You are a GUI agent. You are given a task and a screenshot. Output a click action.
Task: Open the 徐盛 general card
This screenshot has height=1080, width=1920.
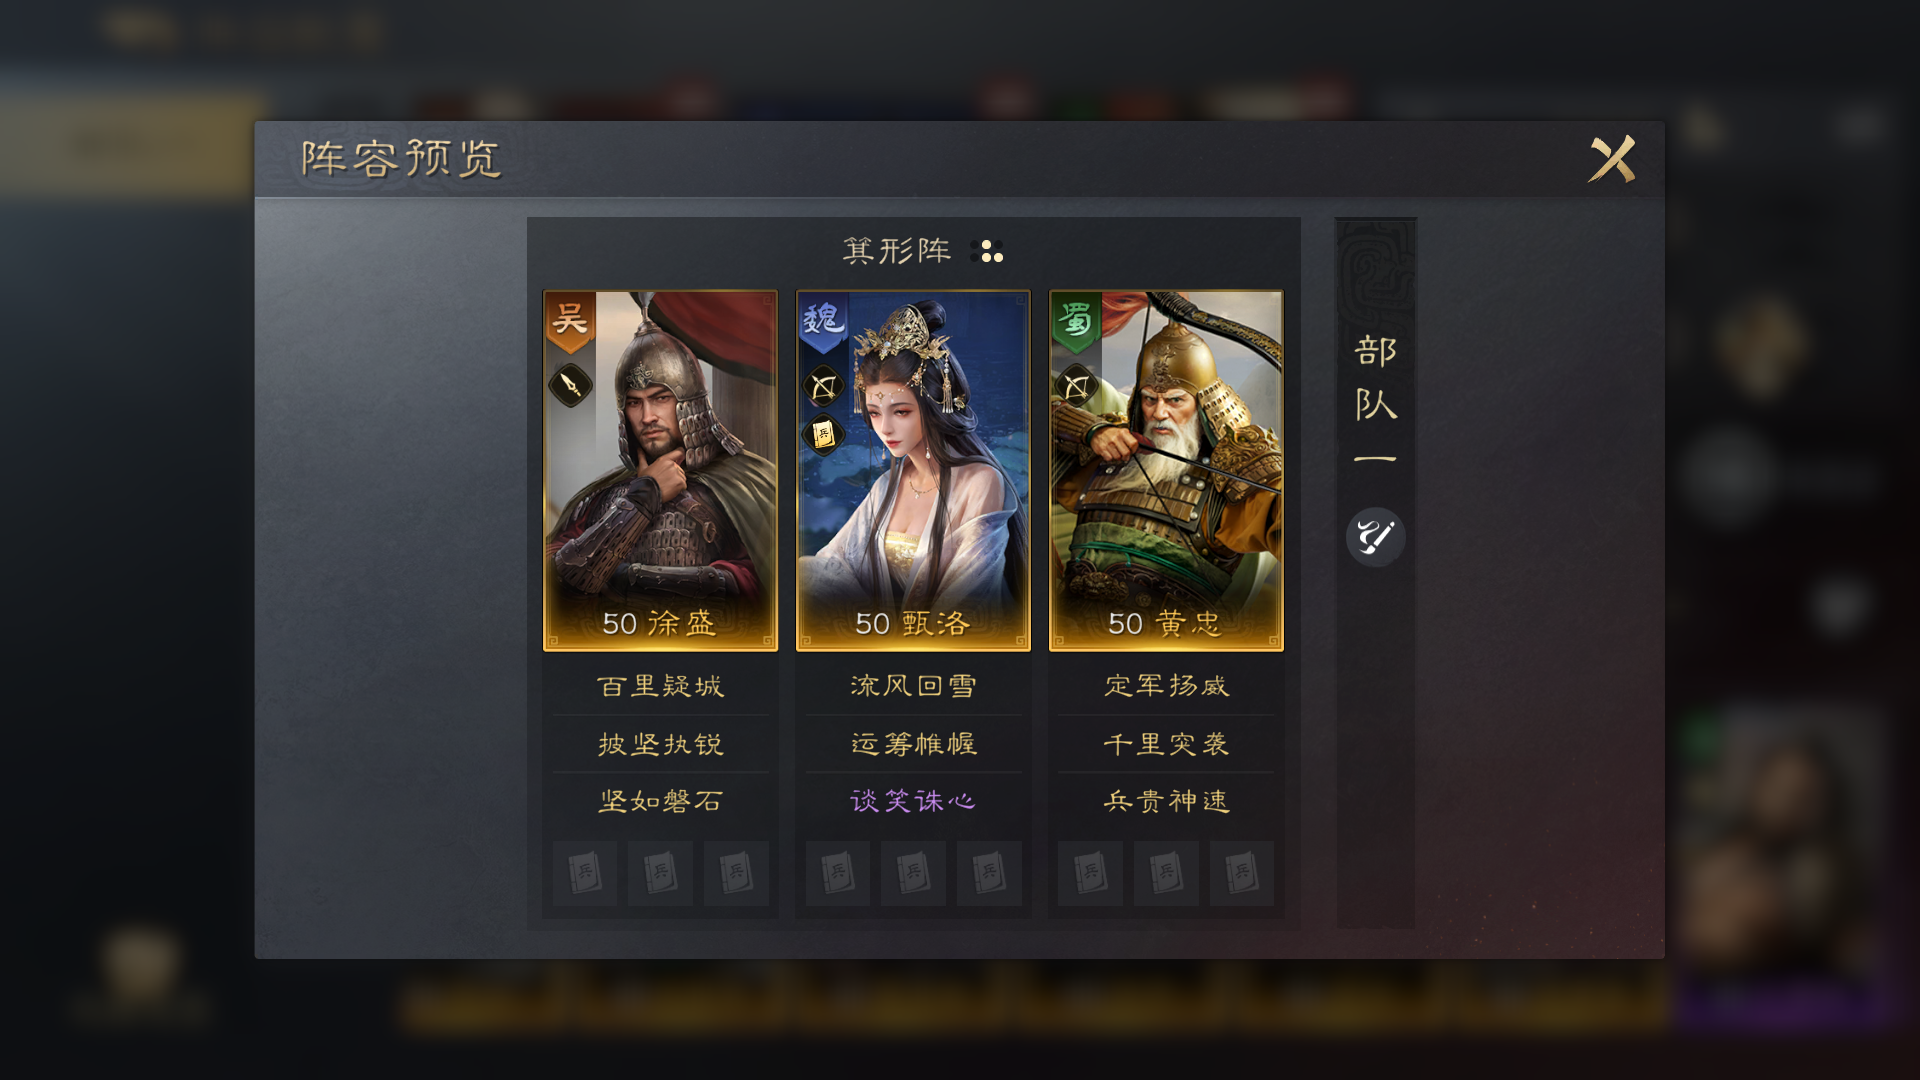pos(660,470)
